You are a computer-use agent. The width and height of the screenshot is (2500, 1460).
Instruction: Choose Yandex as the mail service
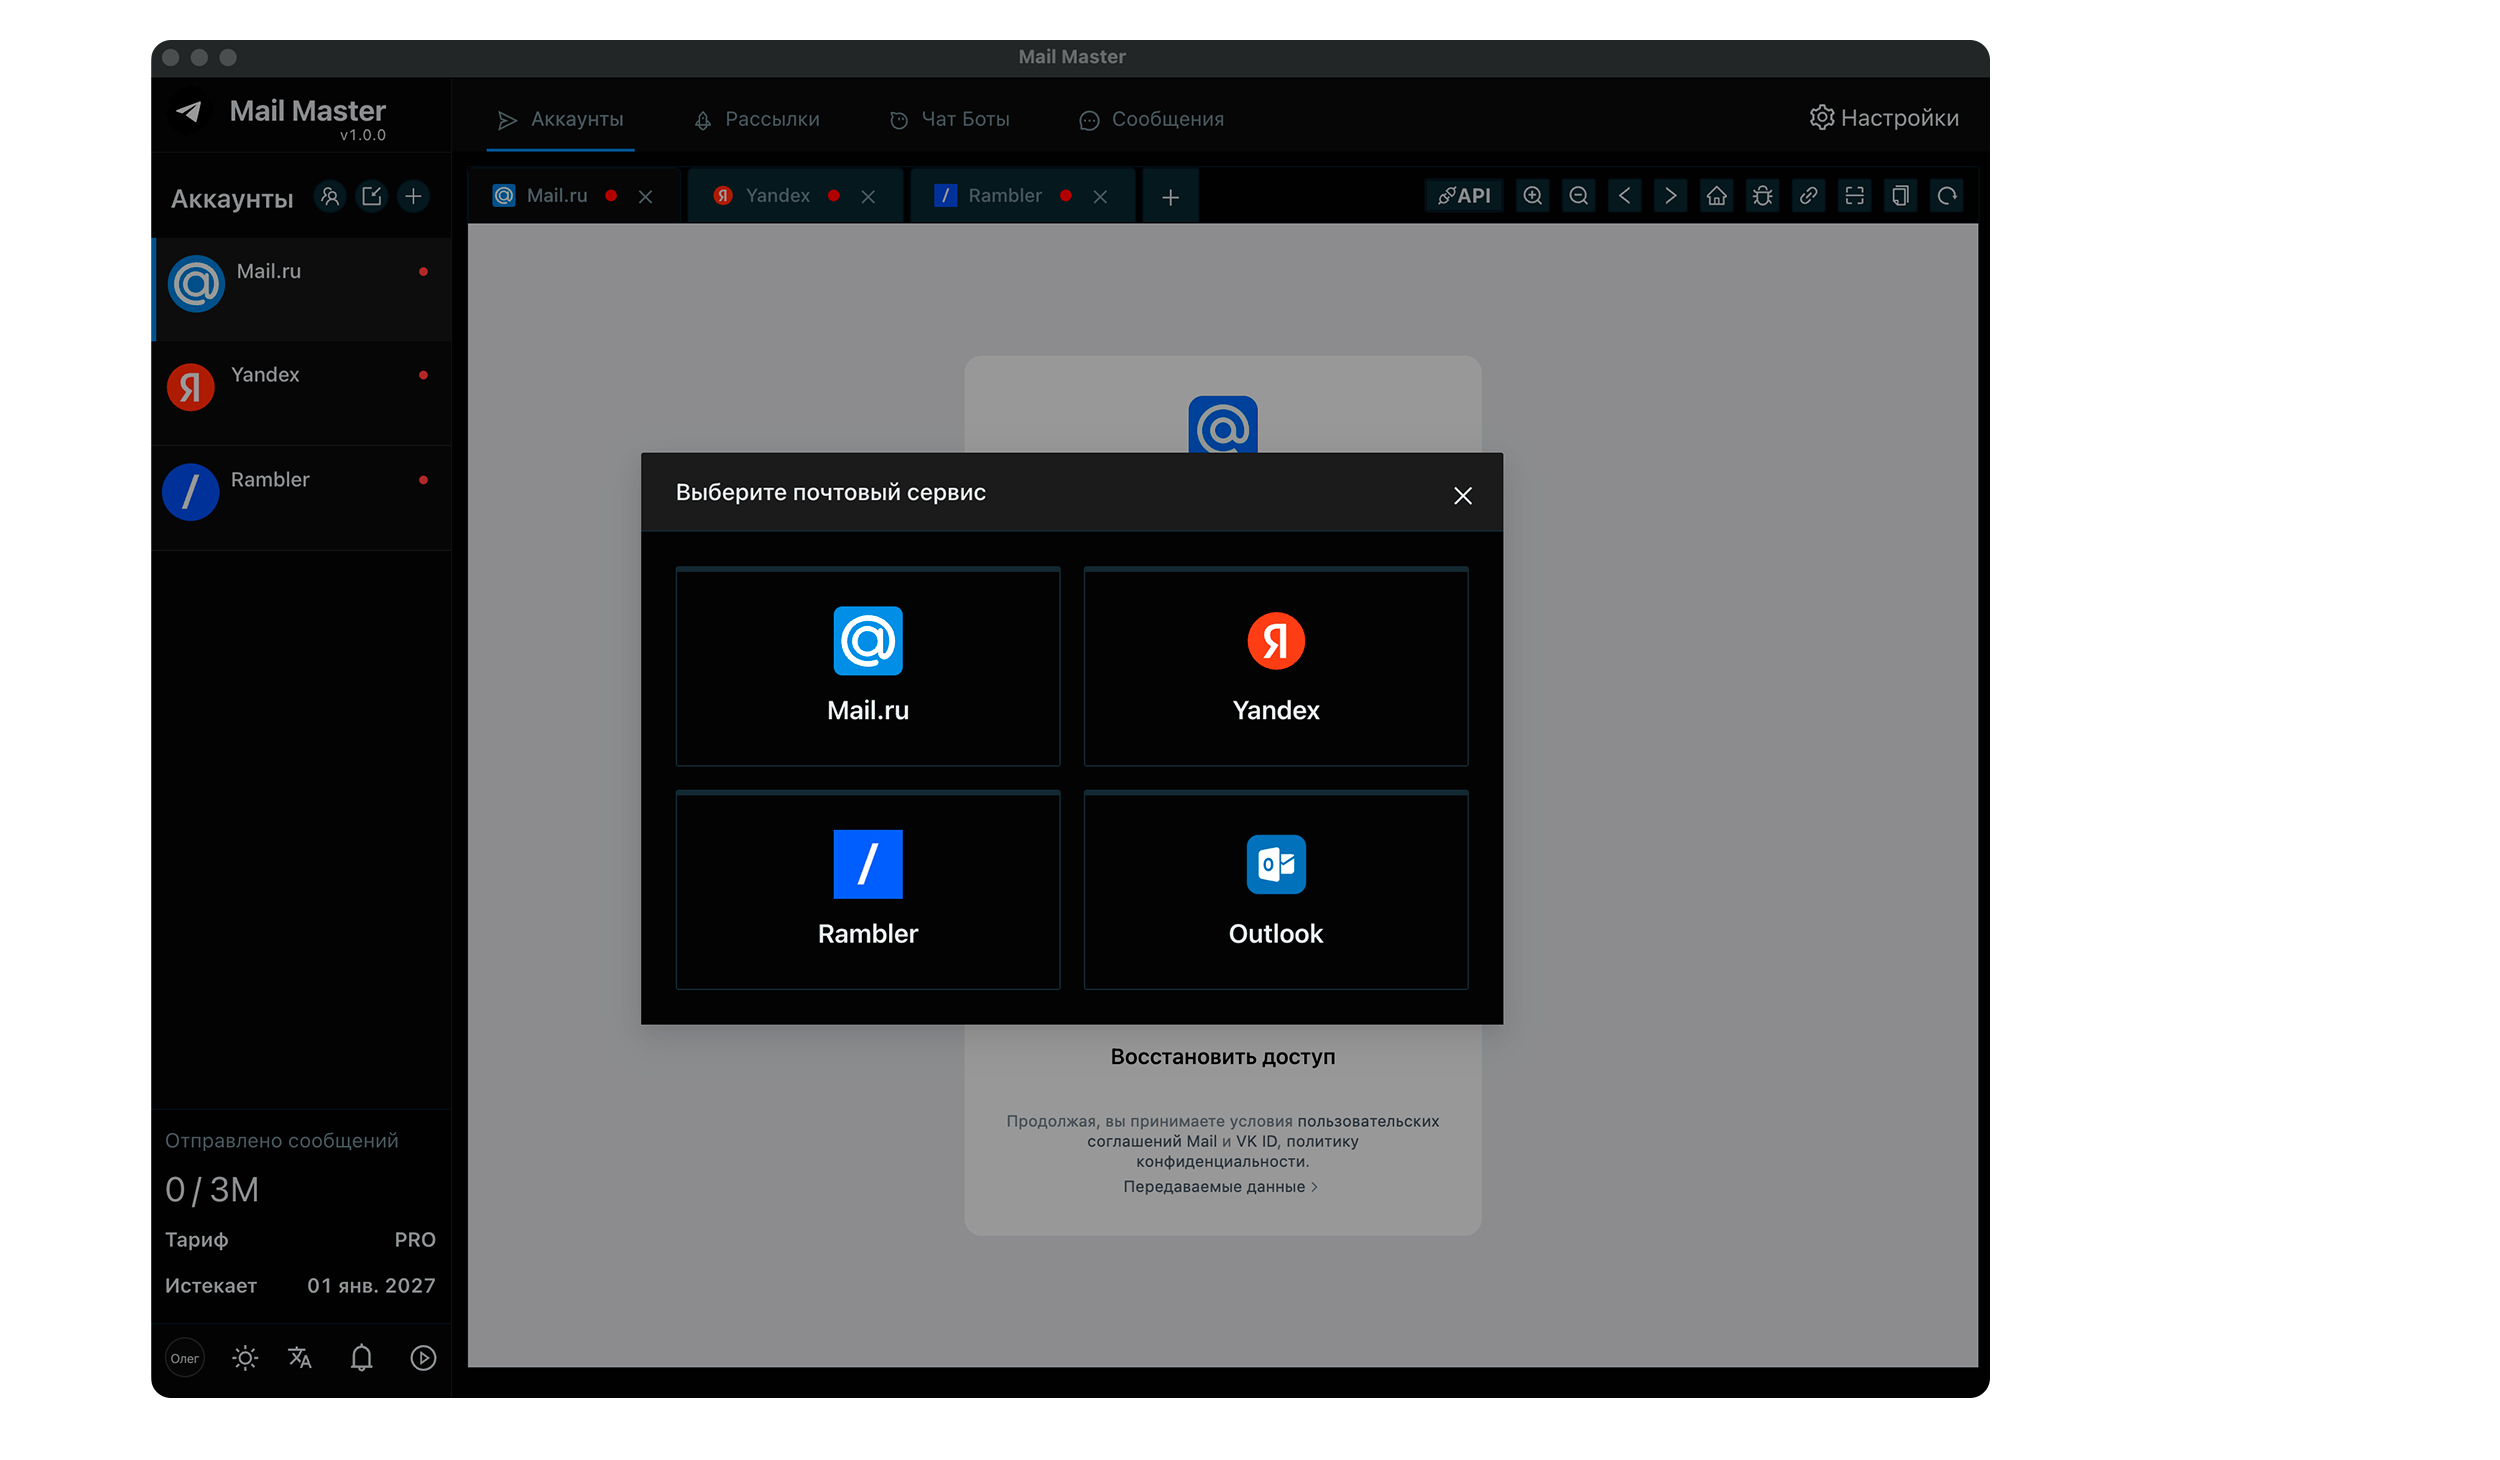coord(1275,666)
